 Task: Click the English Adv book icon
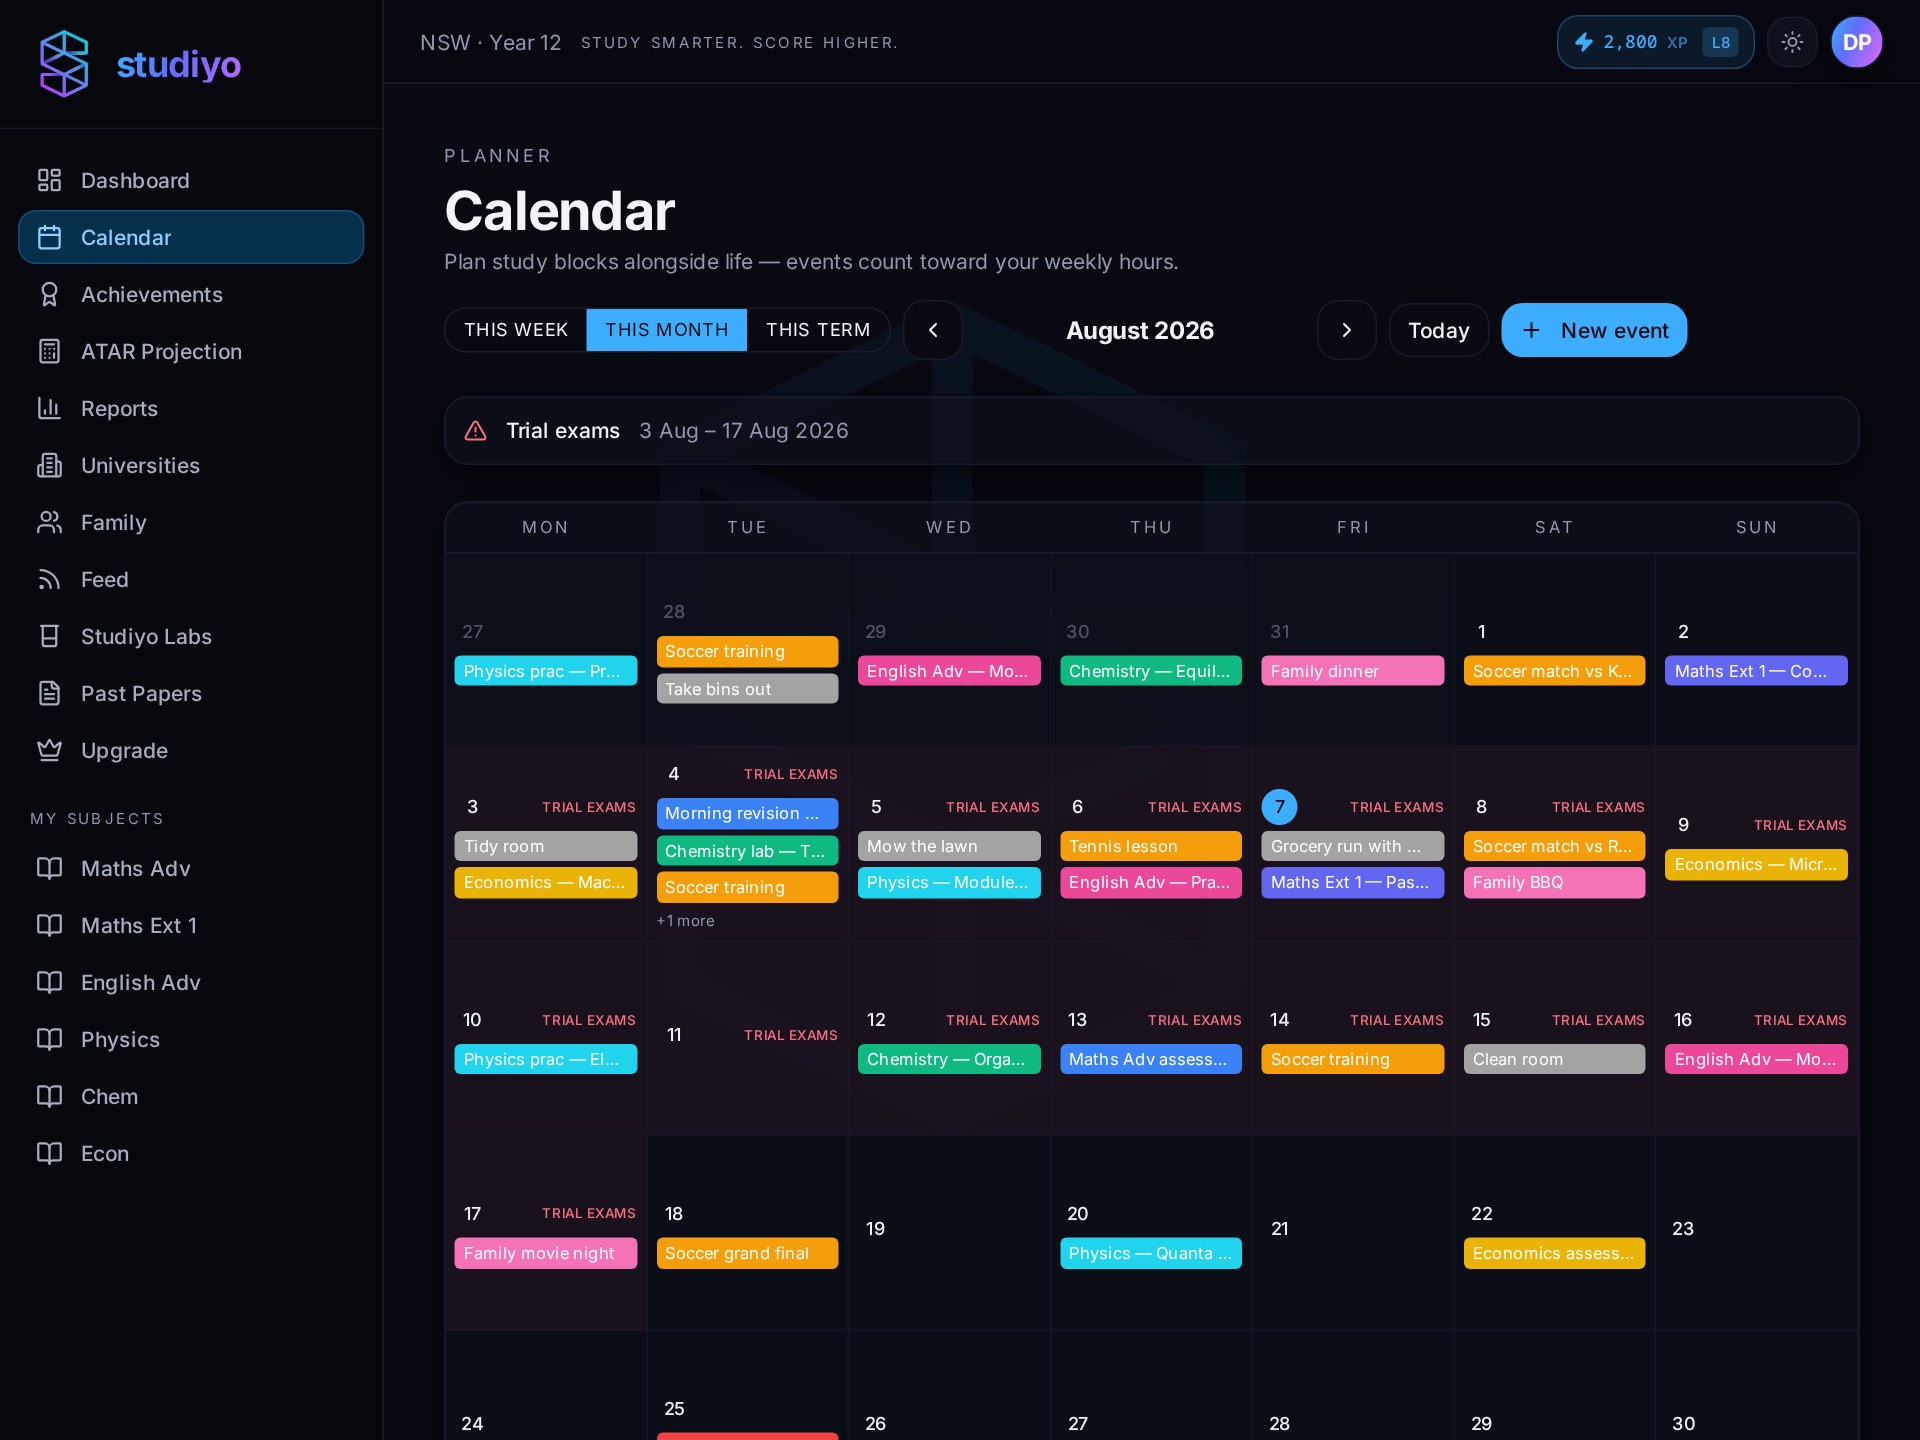49,982
